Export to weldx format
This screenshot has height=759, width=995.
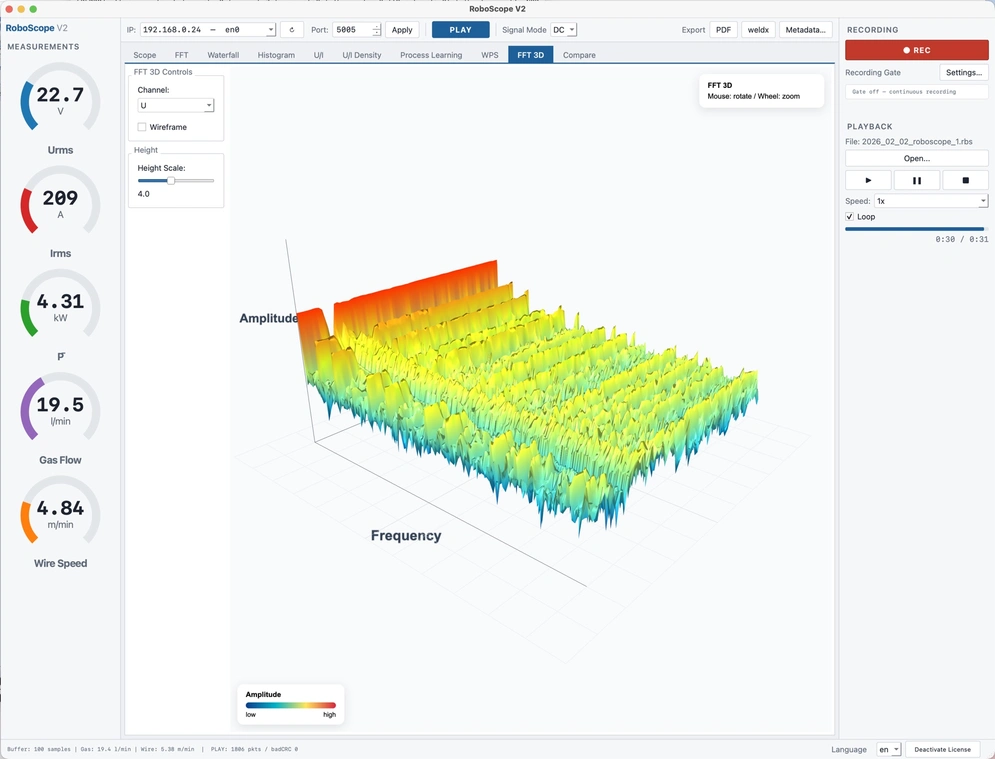[x=758, y=30]
